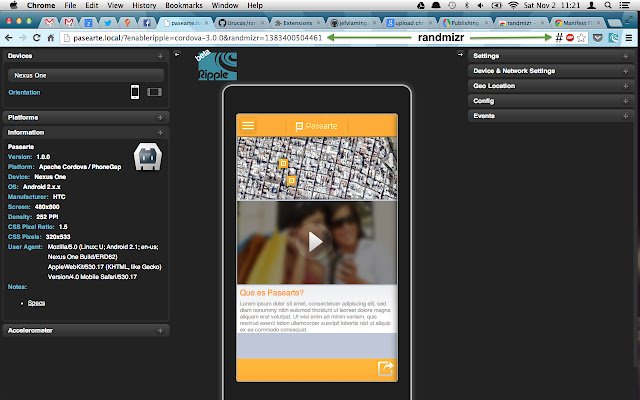Expand the Config section
Image resolution: width=640 pixels, height=400 pixels.
(x=551, y=101)
